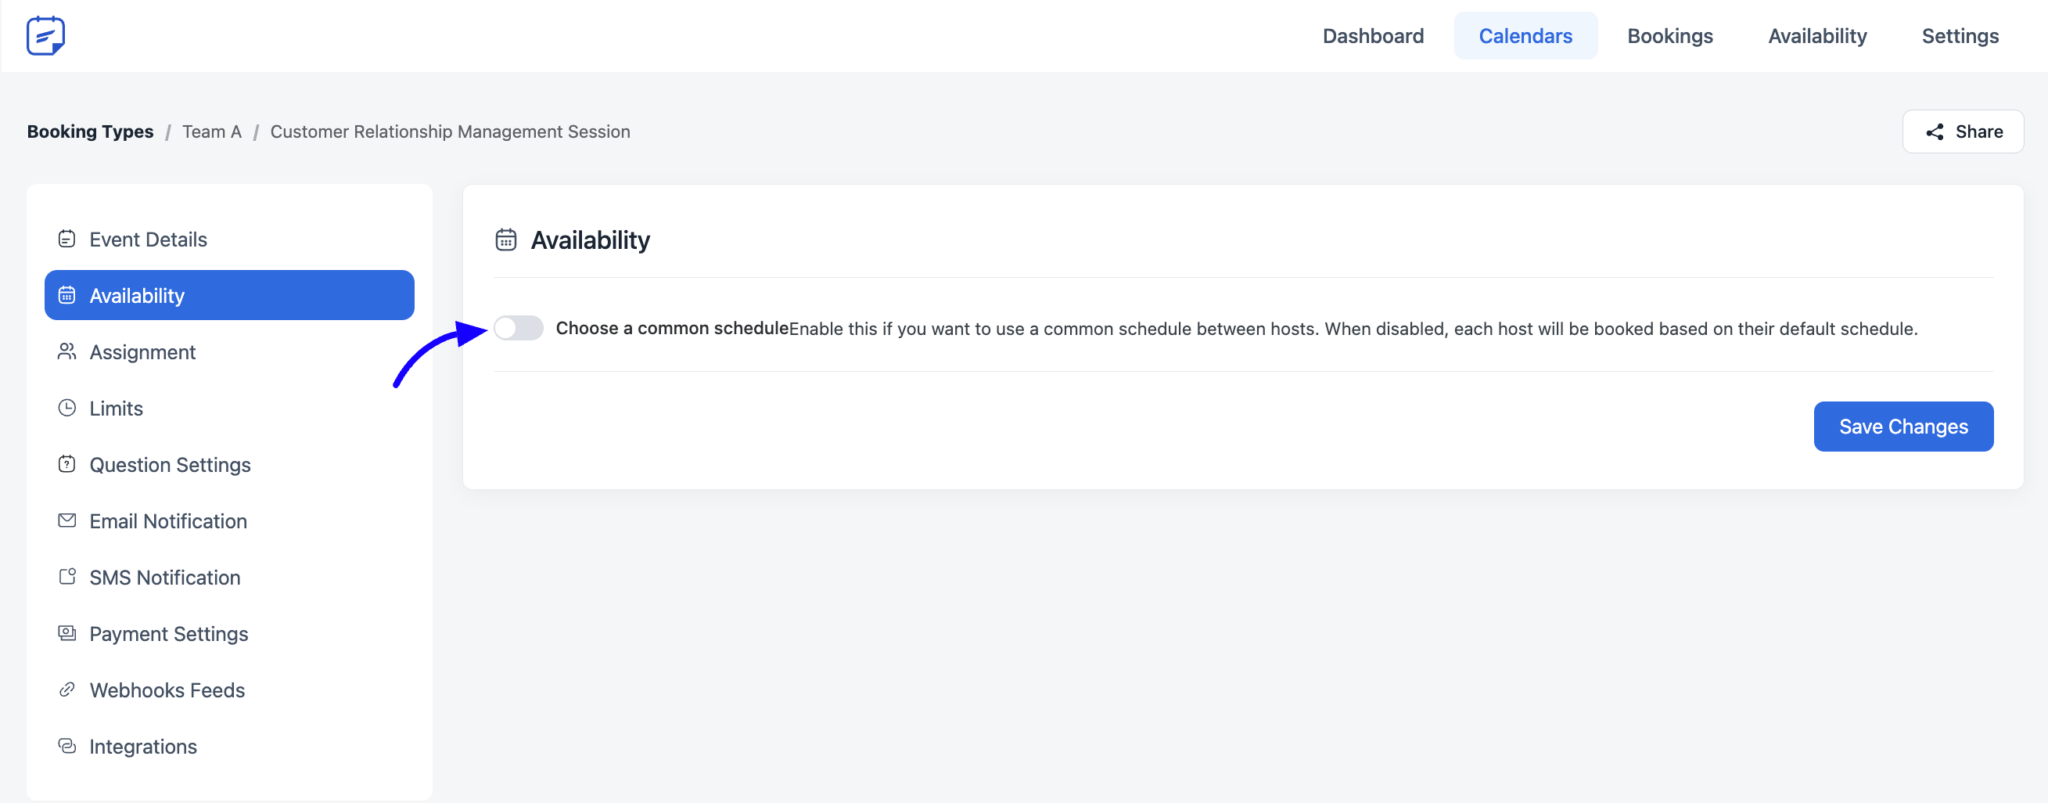Navigate to Booking Types breadcrumb
Image resolution: width=2048 pixels, height=803 pixels.
(90, 132)
